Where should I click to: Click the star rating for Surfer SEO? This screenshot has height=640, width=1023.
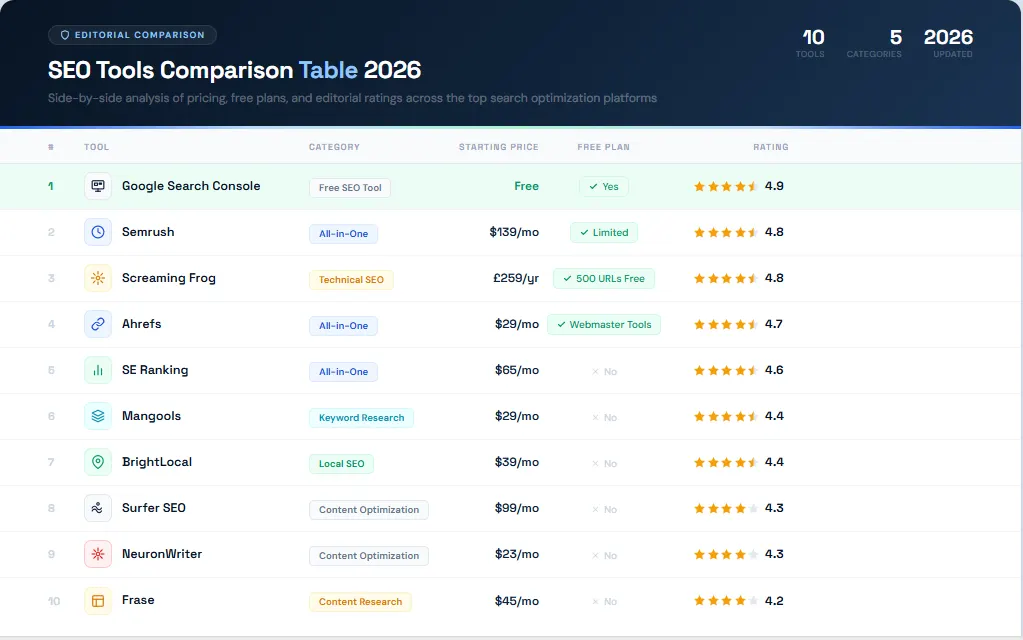[x=725, y=508]
